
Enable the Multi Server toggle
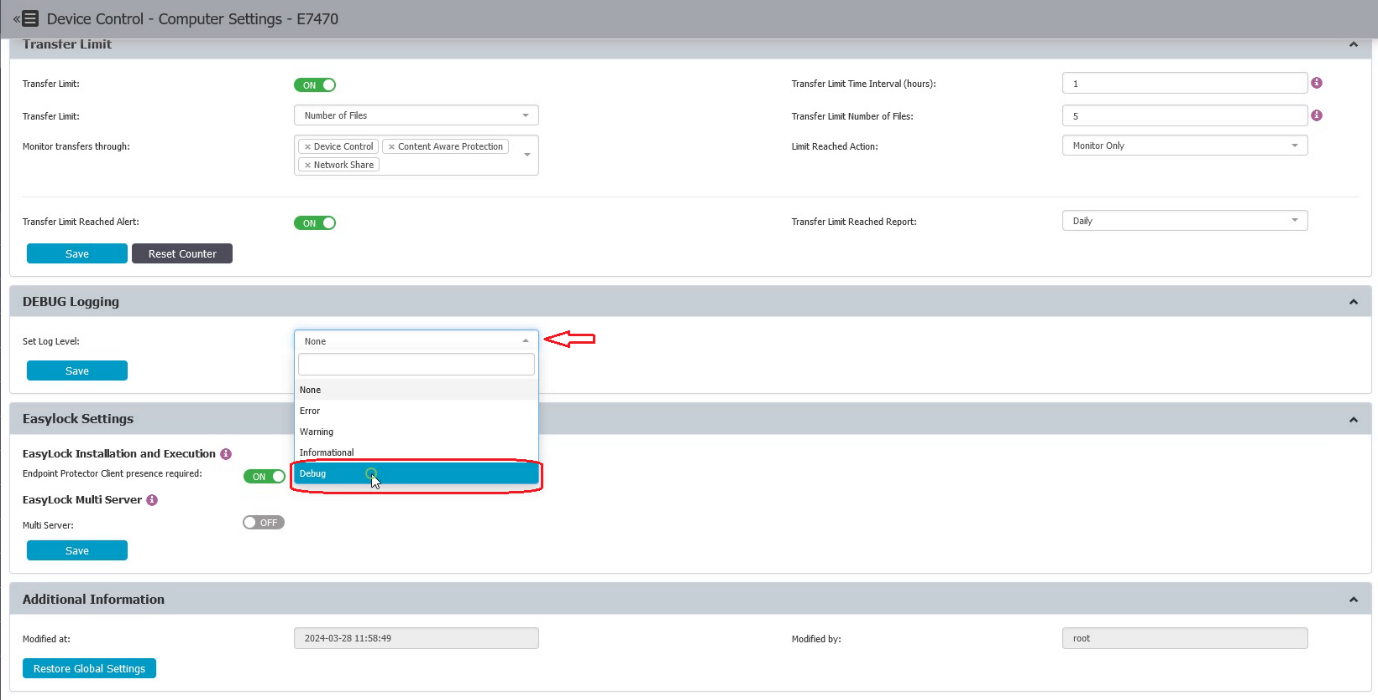[x=264, y=522]
